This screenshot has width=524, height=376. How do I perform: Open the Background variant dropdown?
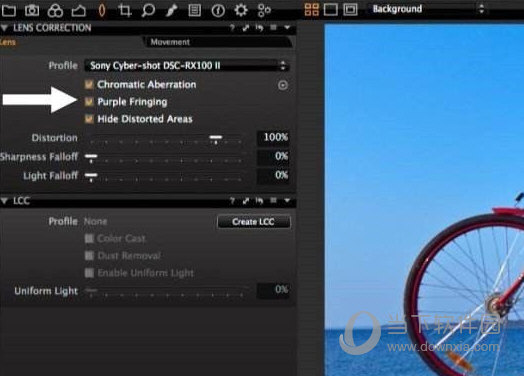pyautogui.click(x=427, y=9)
